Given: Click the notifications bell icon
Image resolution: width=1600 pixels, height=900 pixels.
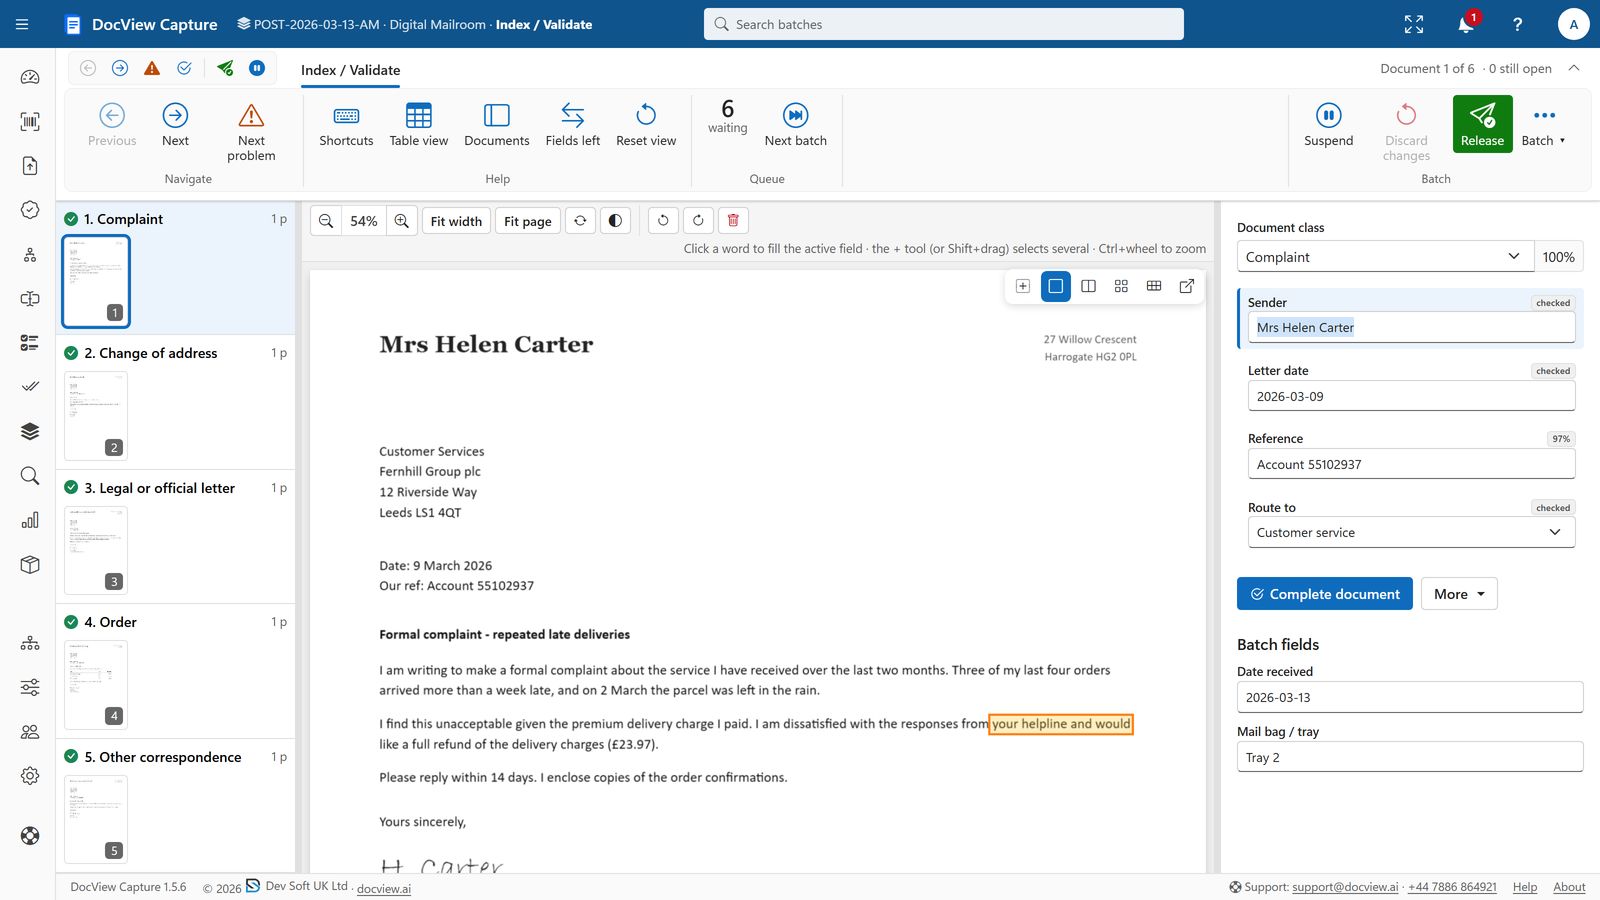Looking at the screenshot, I should (x=1466, y=24).
